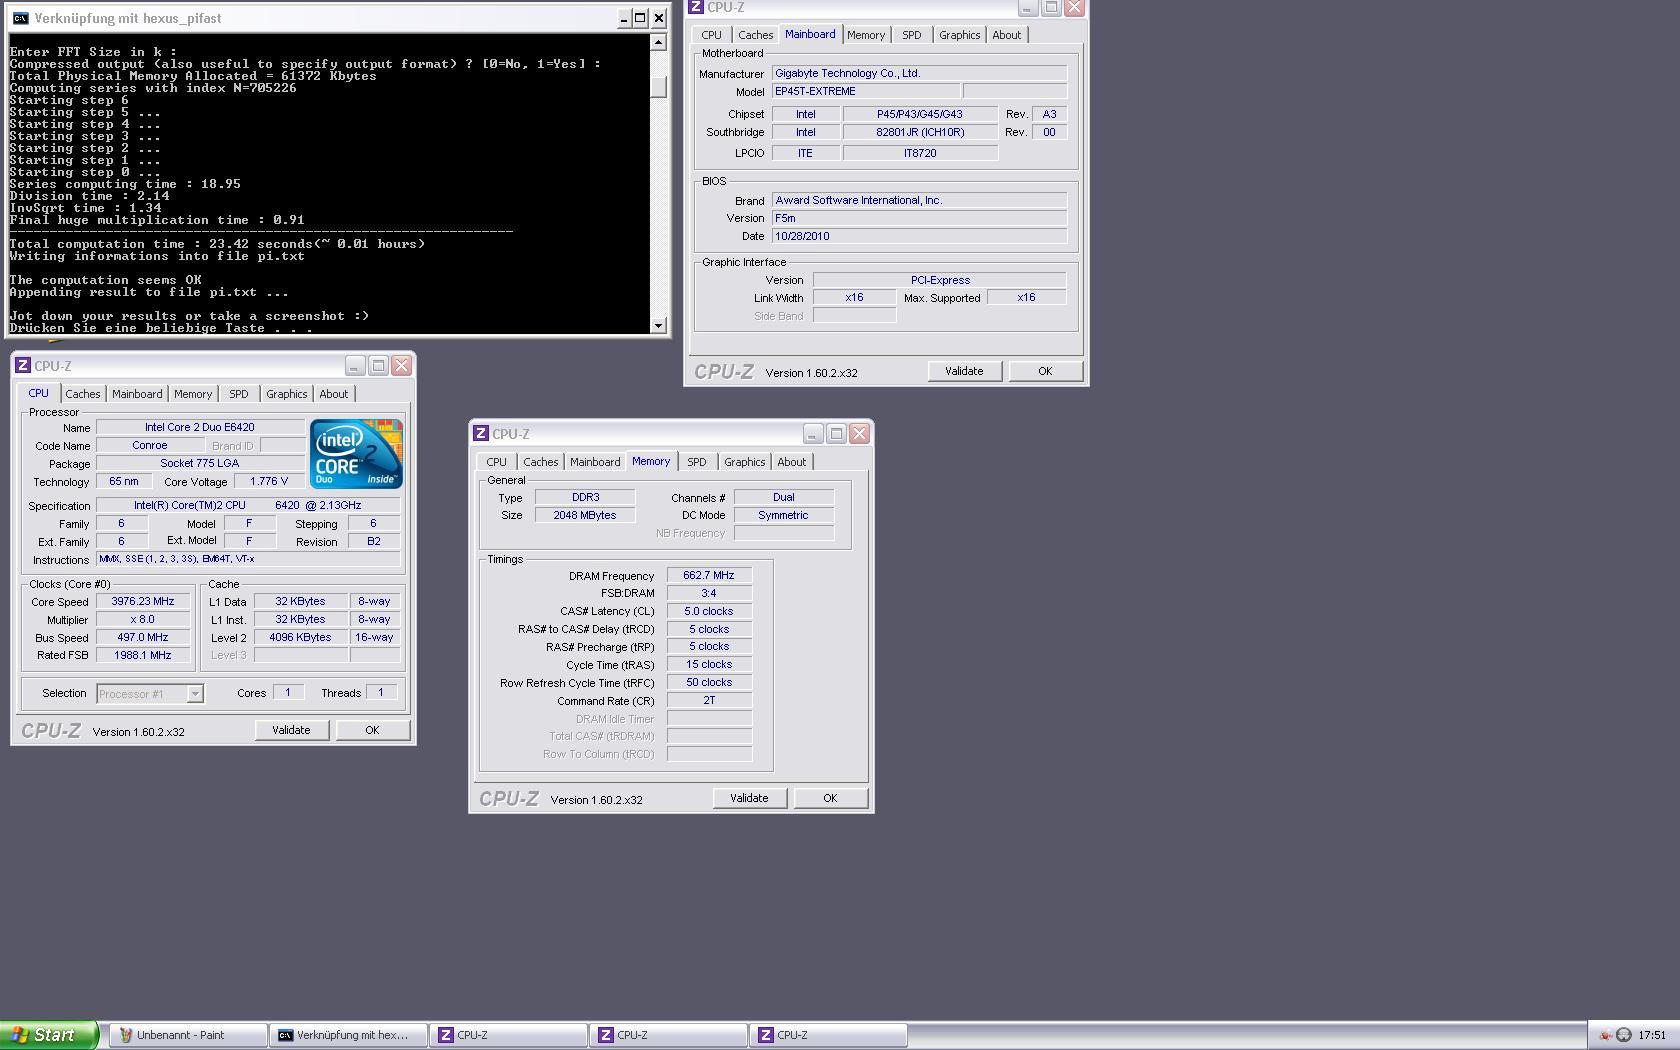Switch to Caches tab in the Mainboard window

tap(756, 35)
